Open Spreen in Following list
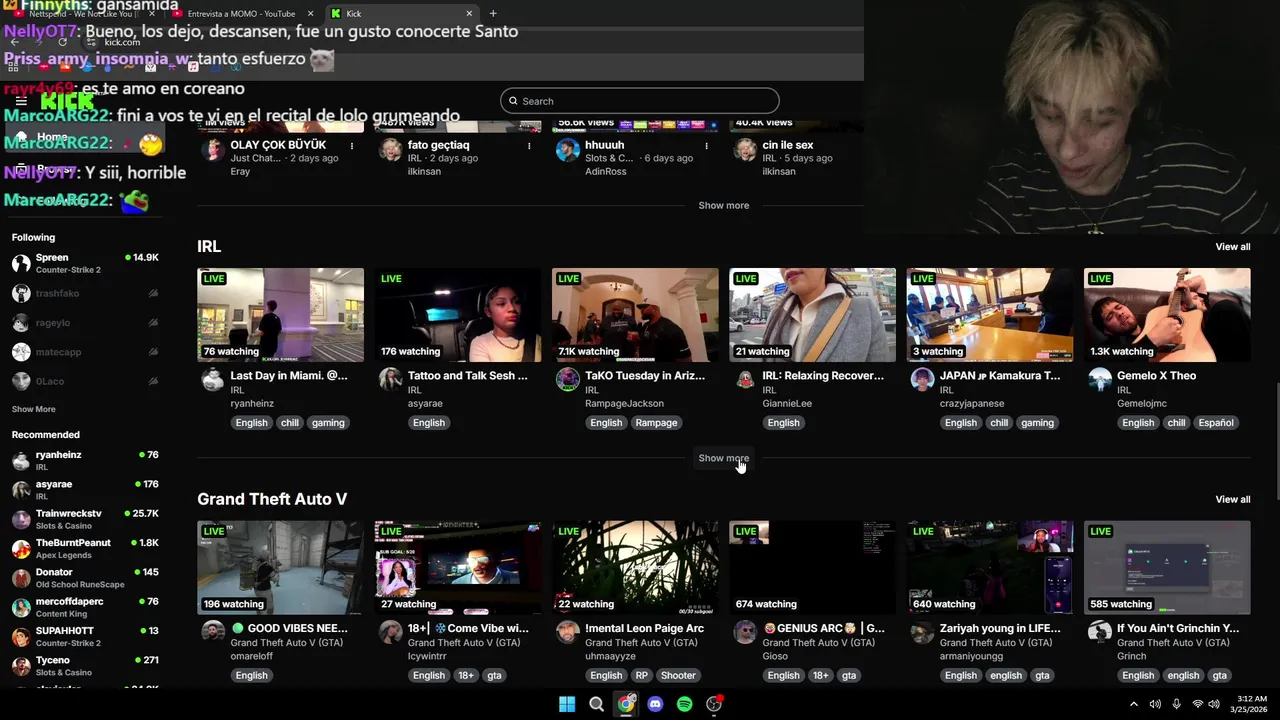 click(x=85, y=263)
